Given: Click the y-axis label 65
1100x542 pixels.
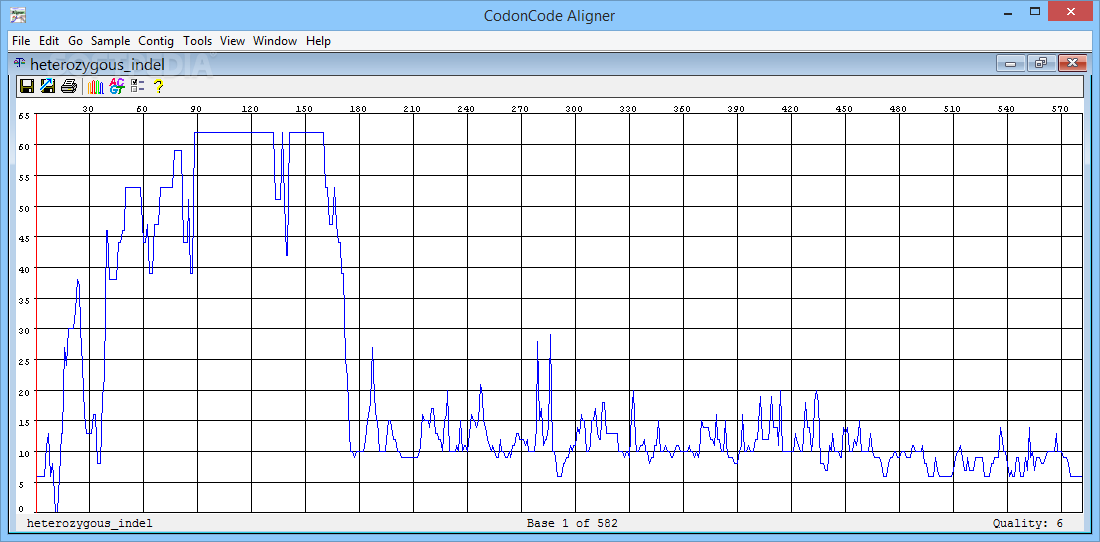Looking at the screenshot, I should [x=23, y=116].
